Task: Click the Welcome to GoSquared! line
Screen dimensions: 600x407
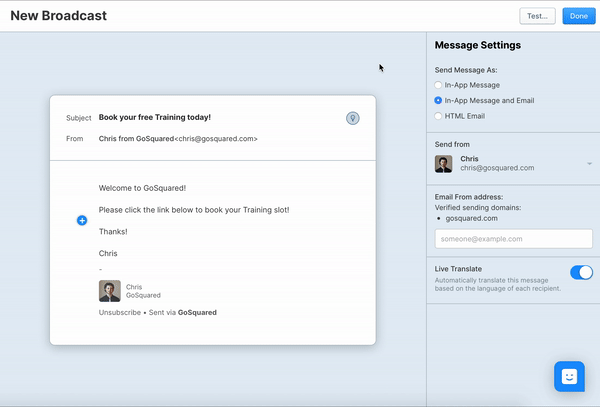Action: [x=142, y=188]
